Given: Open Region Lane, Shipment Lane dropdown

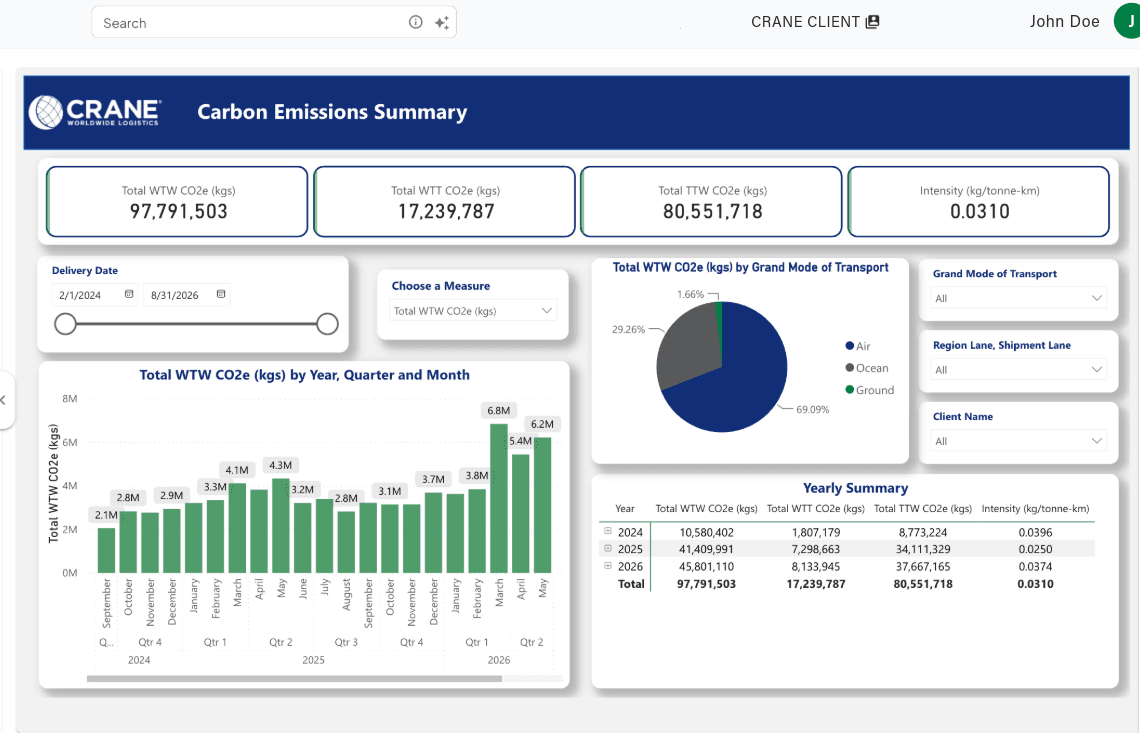Looking at the screenshot, I should click(x=1019, y=369).
